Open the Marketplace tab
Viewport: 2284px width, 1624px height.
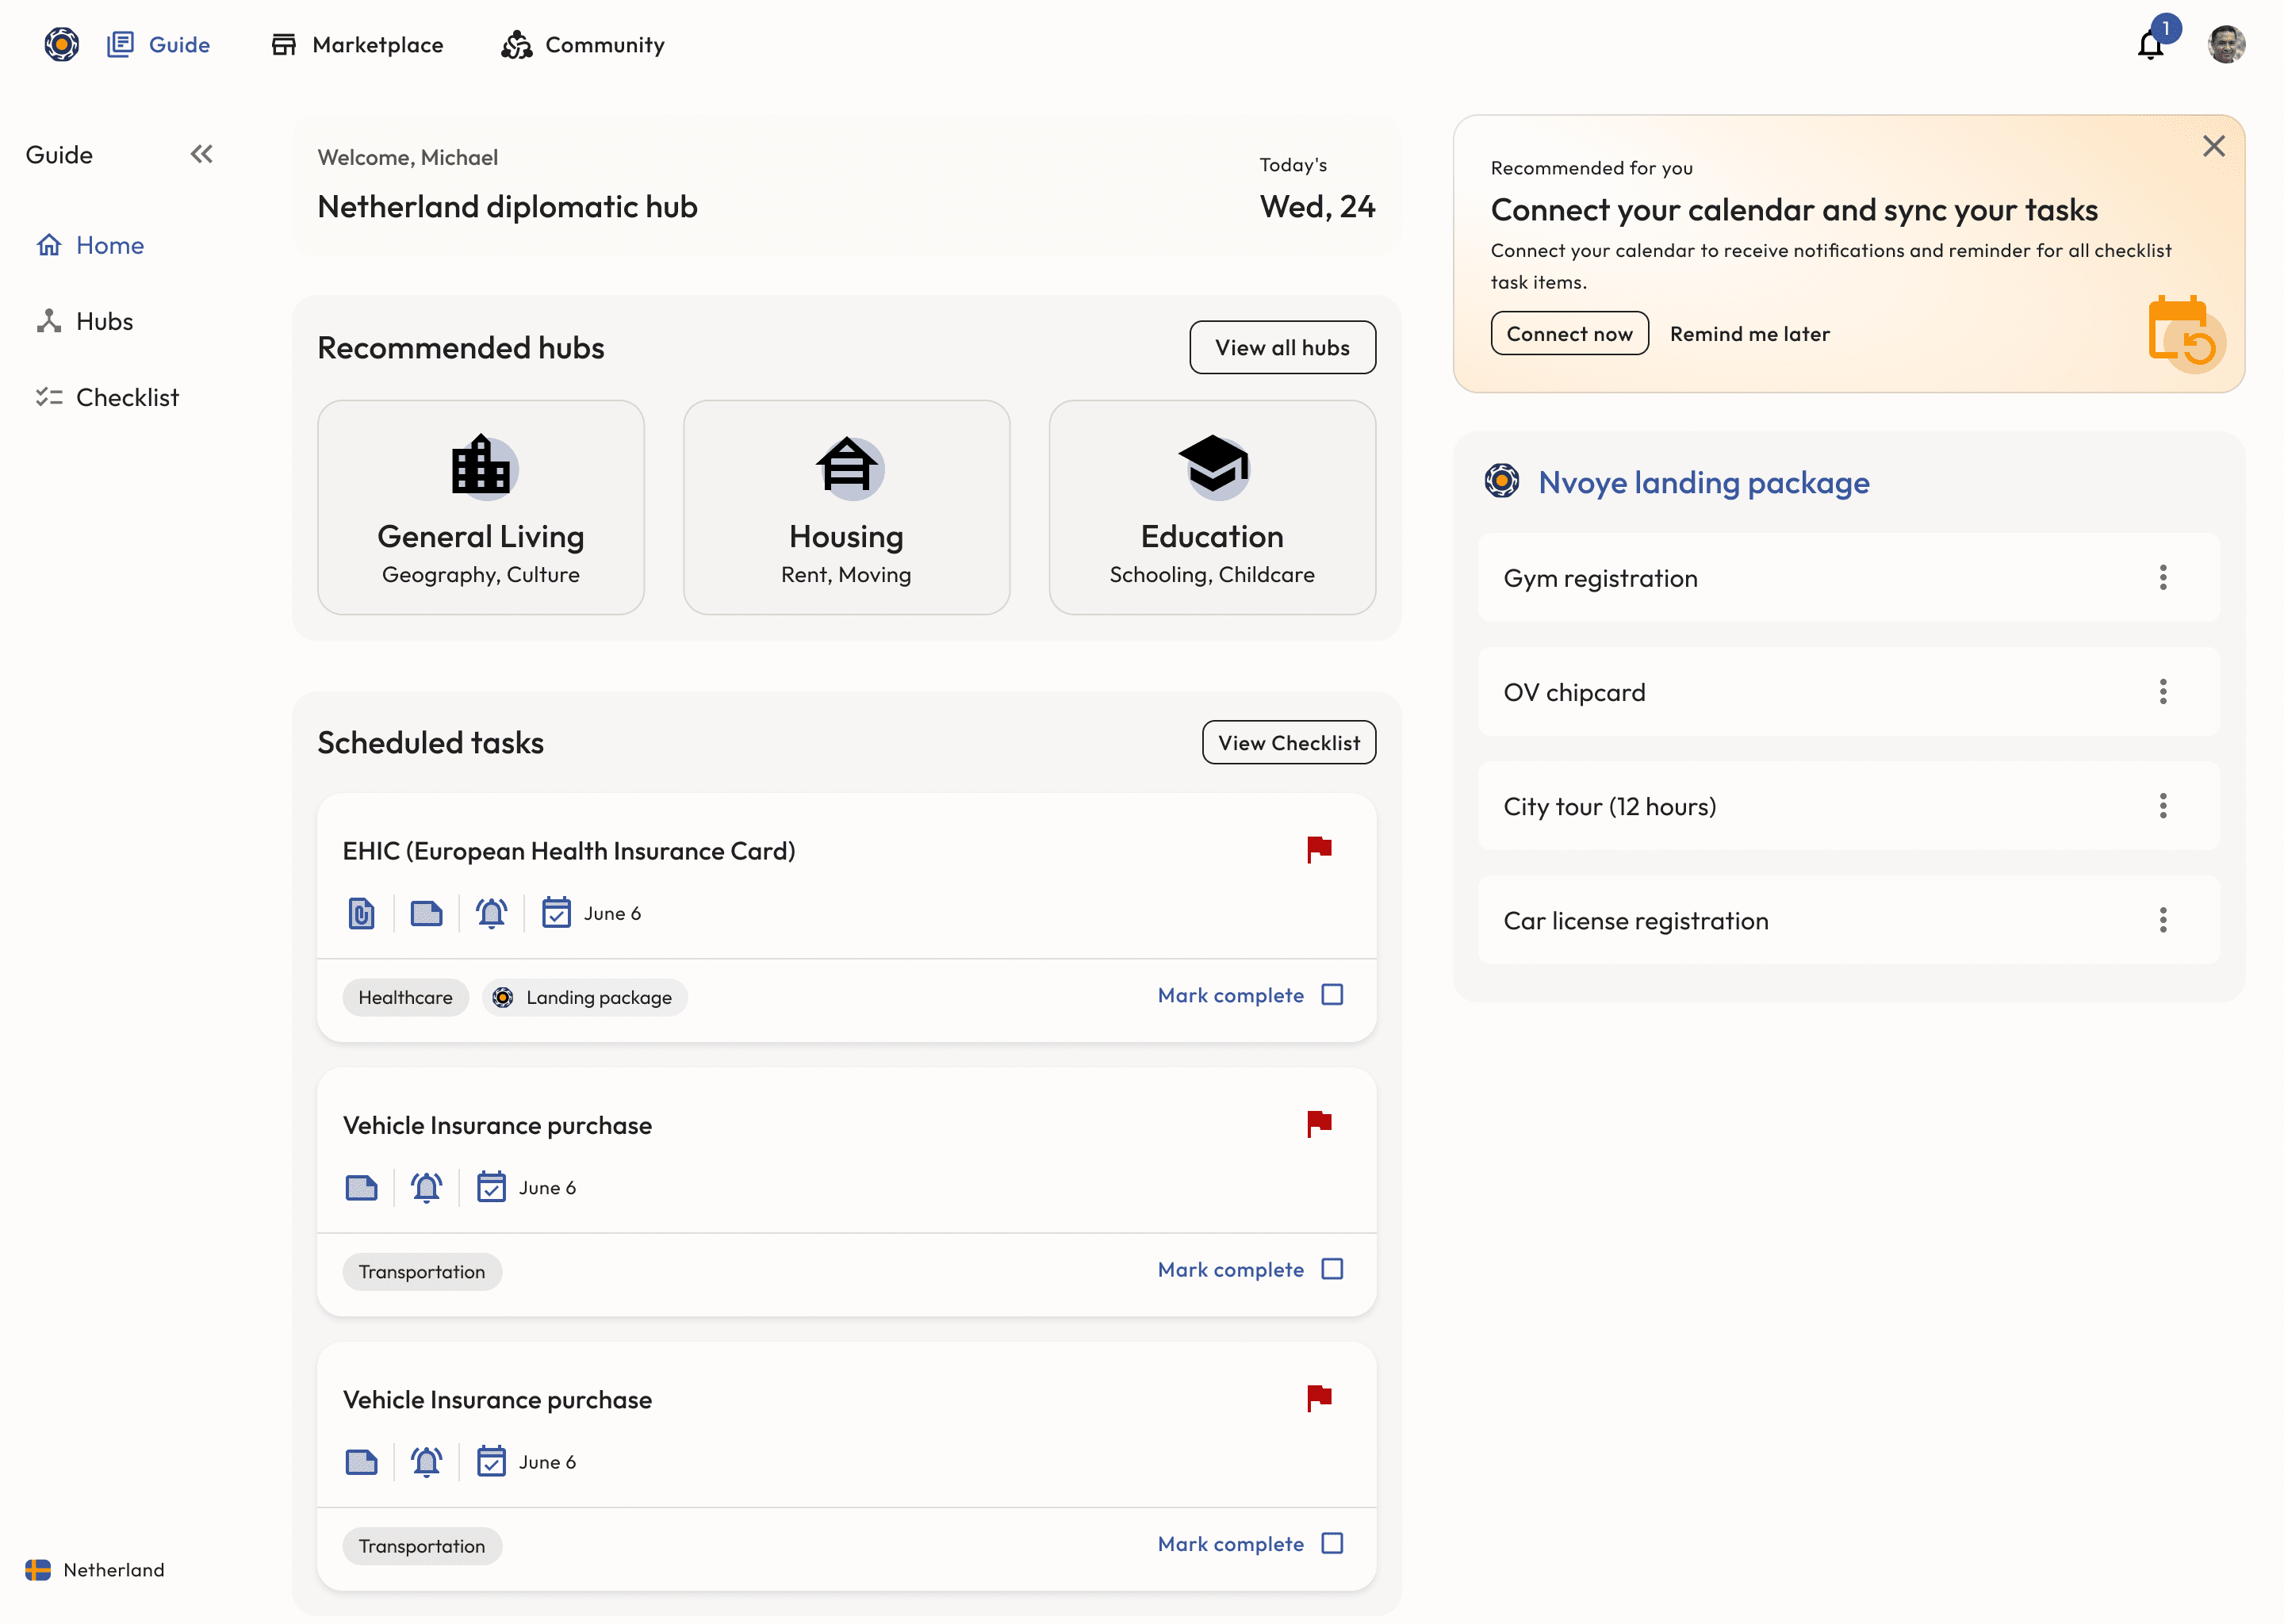(376, 44)
